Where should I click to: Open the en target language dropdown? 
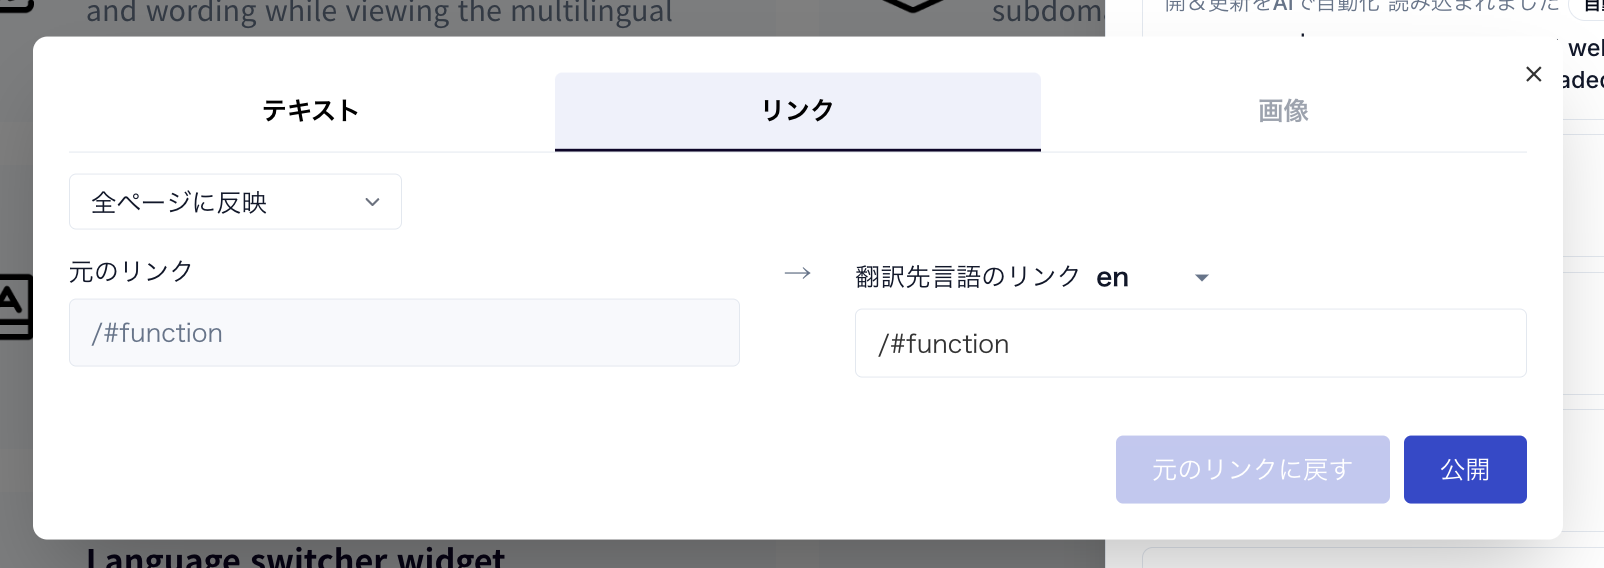1152,277
